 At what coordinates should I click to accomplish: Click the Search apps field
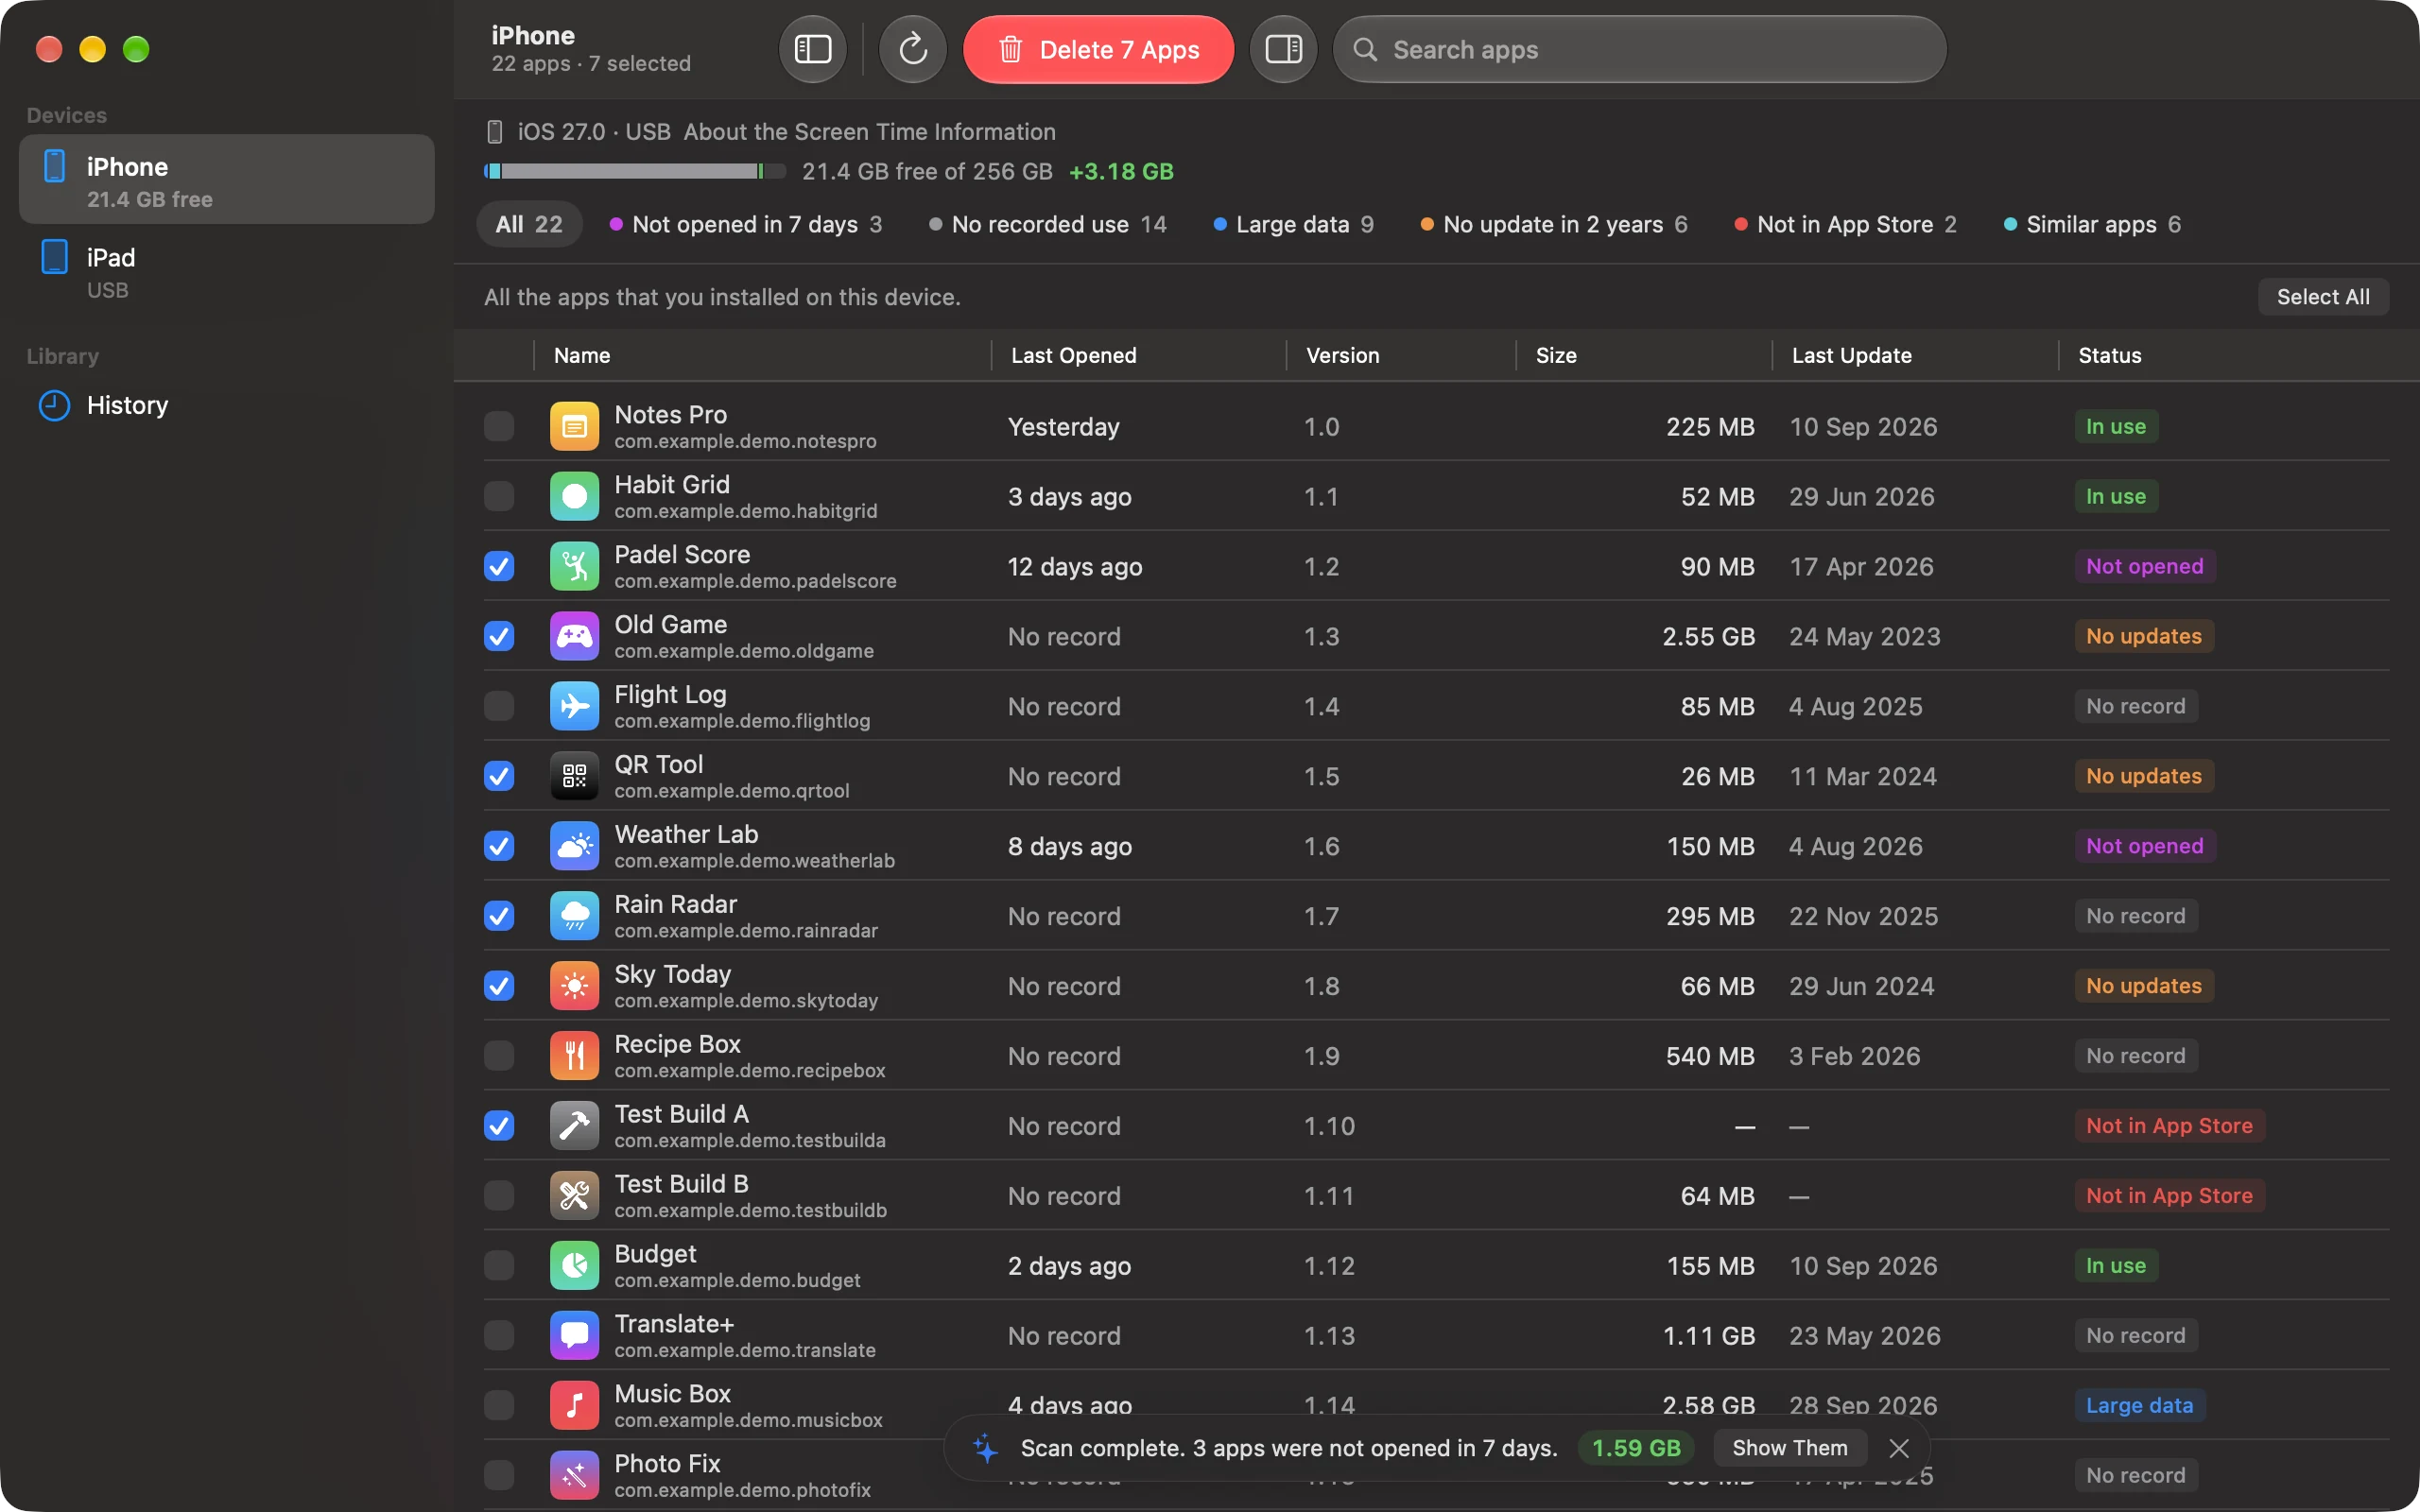1640,49
